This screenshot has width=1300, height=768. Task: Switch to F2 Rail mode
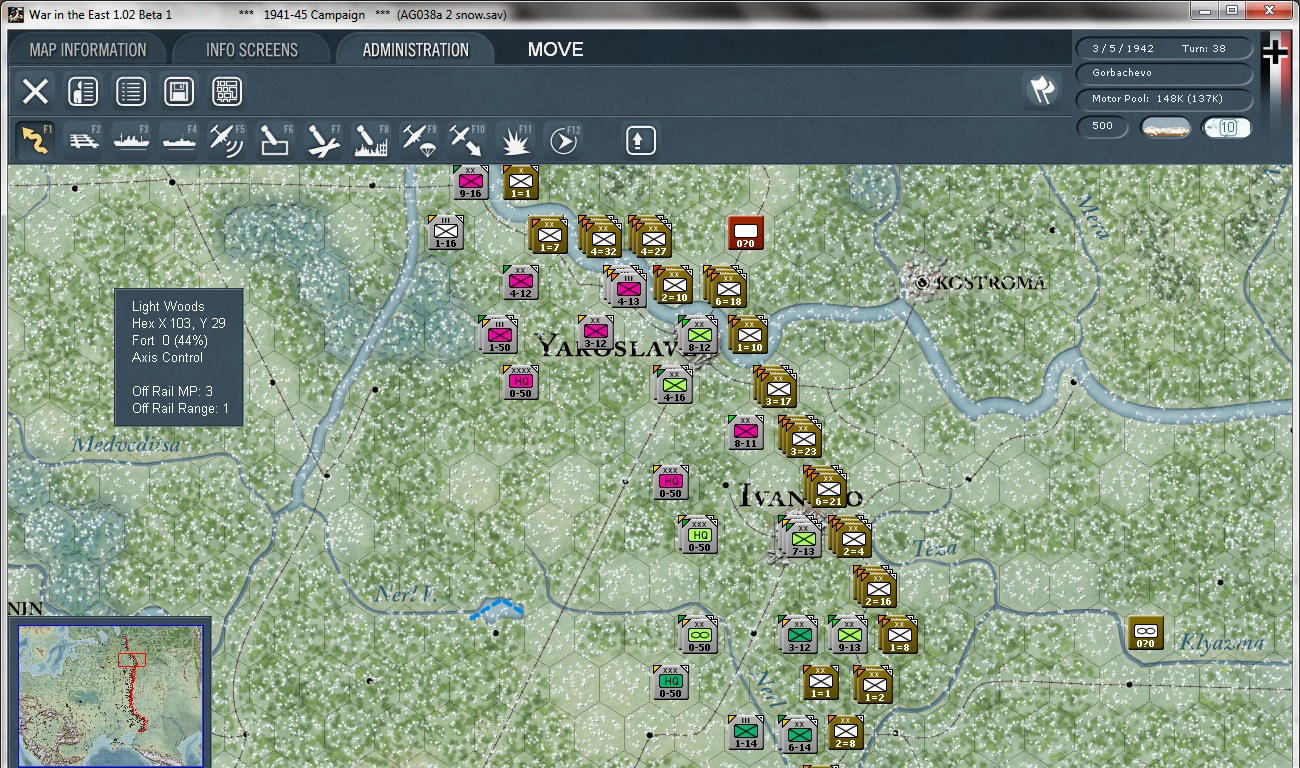(x=84, y=140)
